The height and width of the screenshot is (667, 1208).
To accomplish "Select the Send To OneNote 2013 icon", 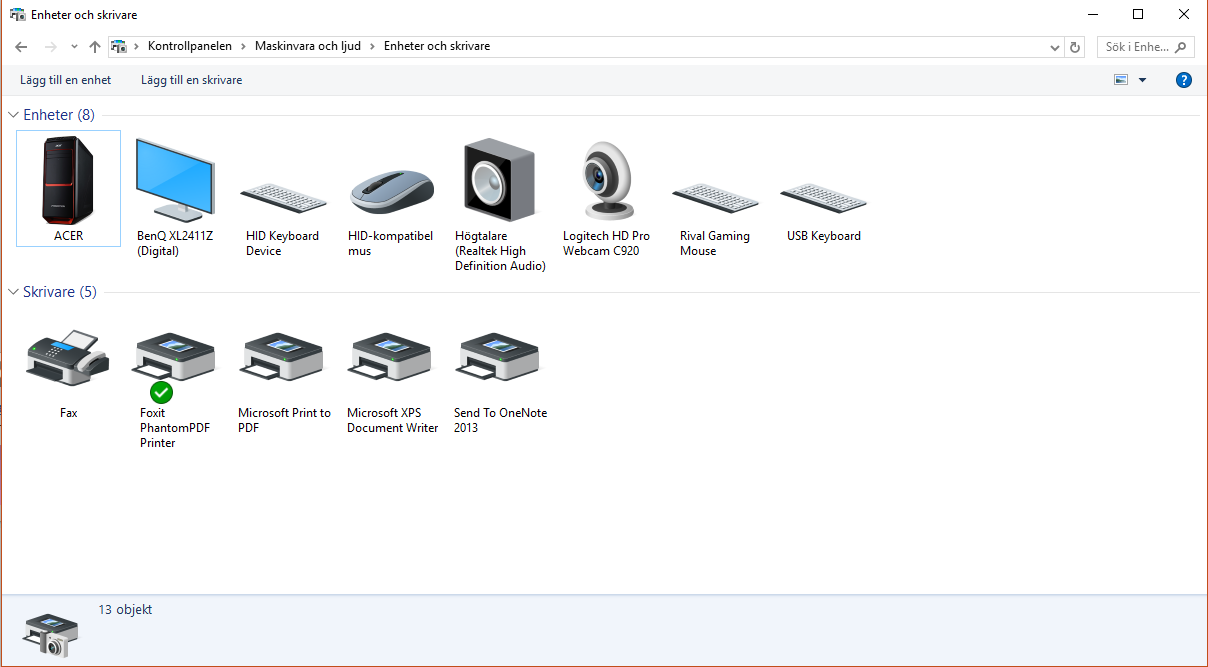I will 499,357.
